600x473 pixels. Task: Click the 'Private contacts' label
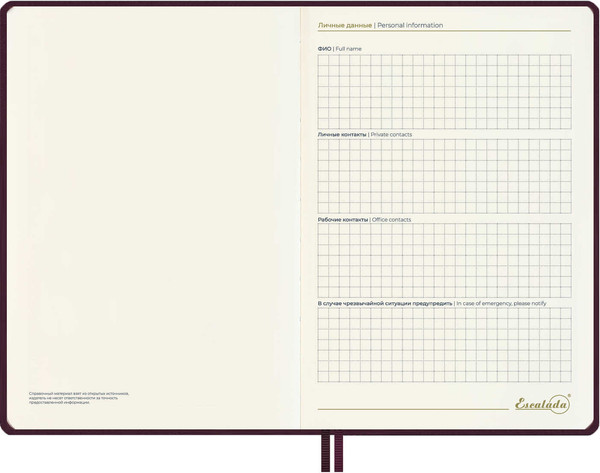click(x=391, y=134)
